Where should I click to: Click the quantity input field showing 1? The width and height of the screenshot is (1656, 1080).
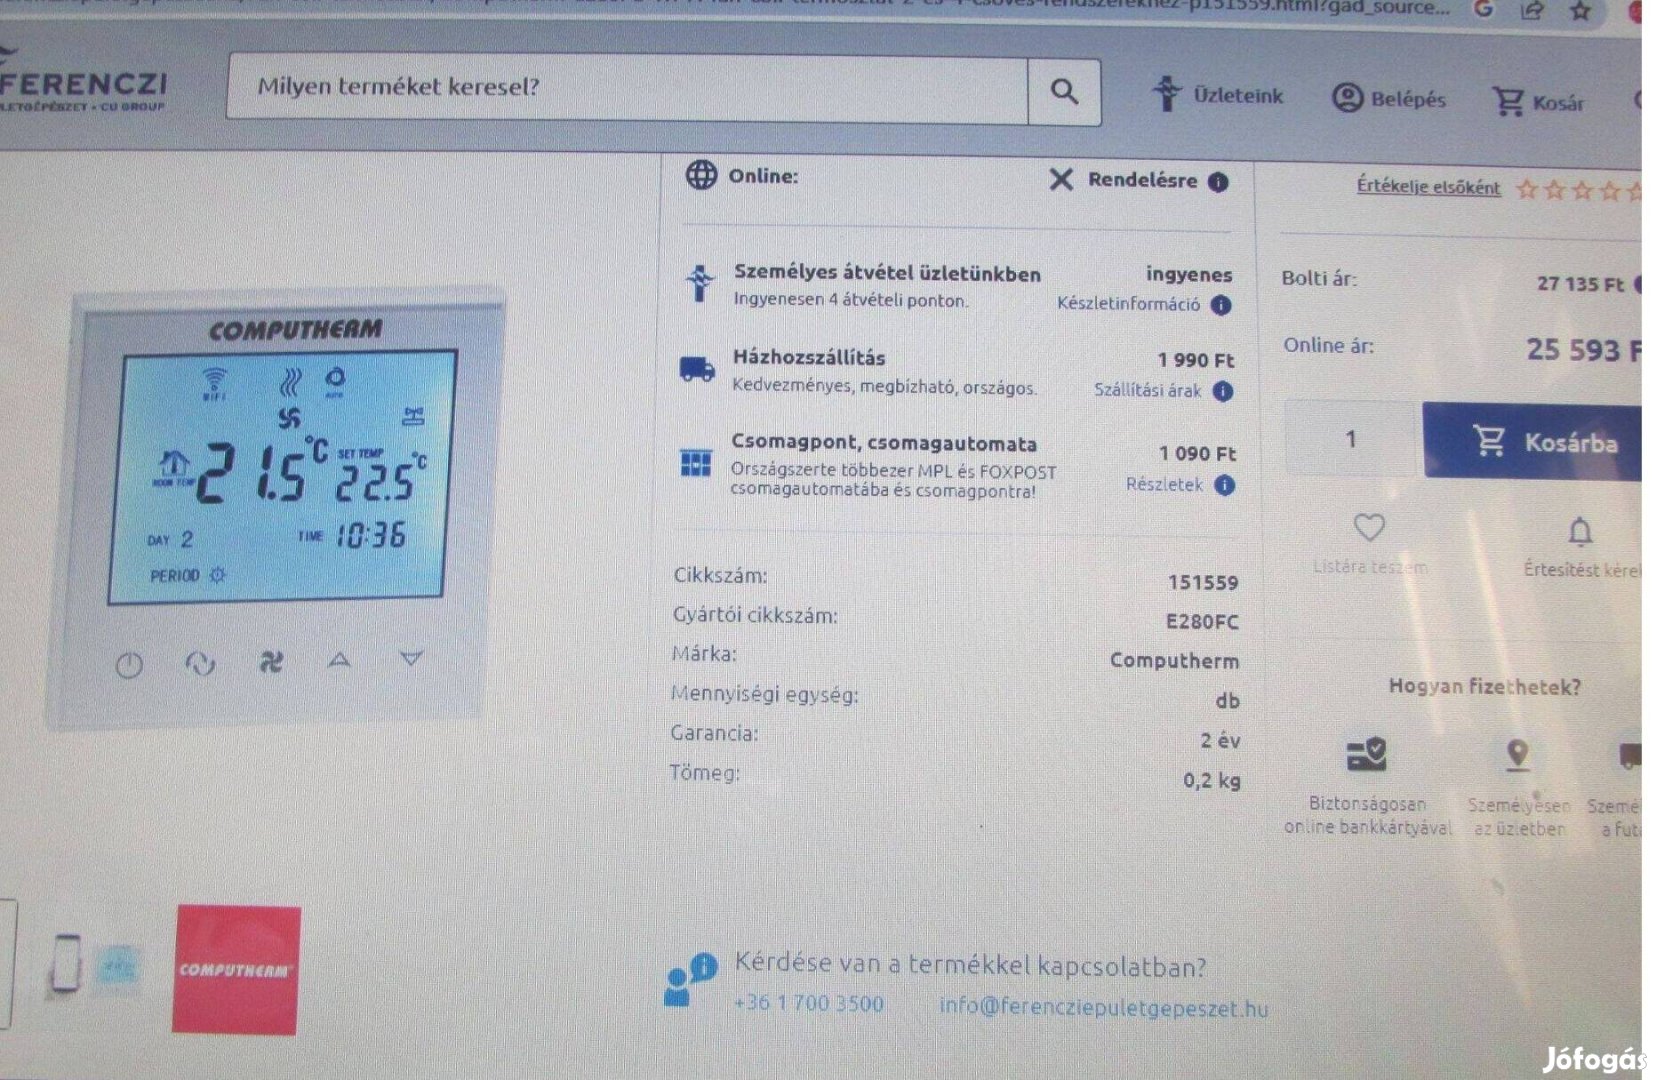[x=1351, y=438]
